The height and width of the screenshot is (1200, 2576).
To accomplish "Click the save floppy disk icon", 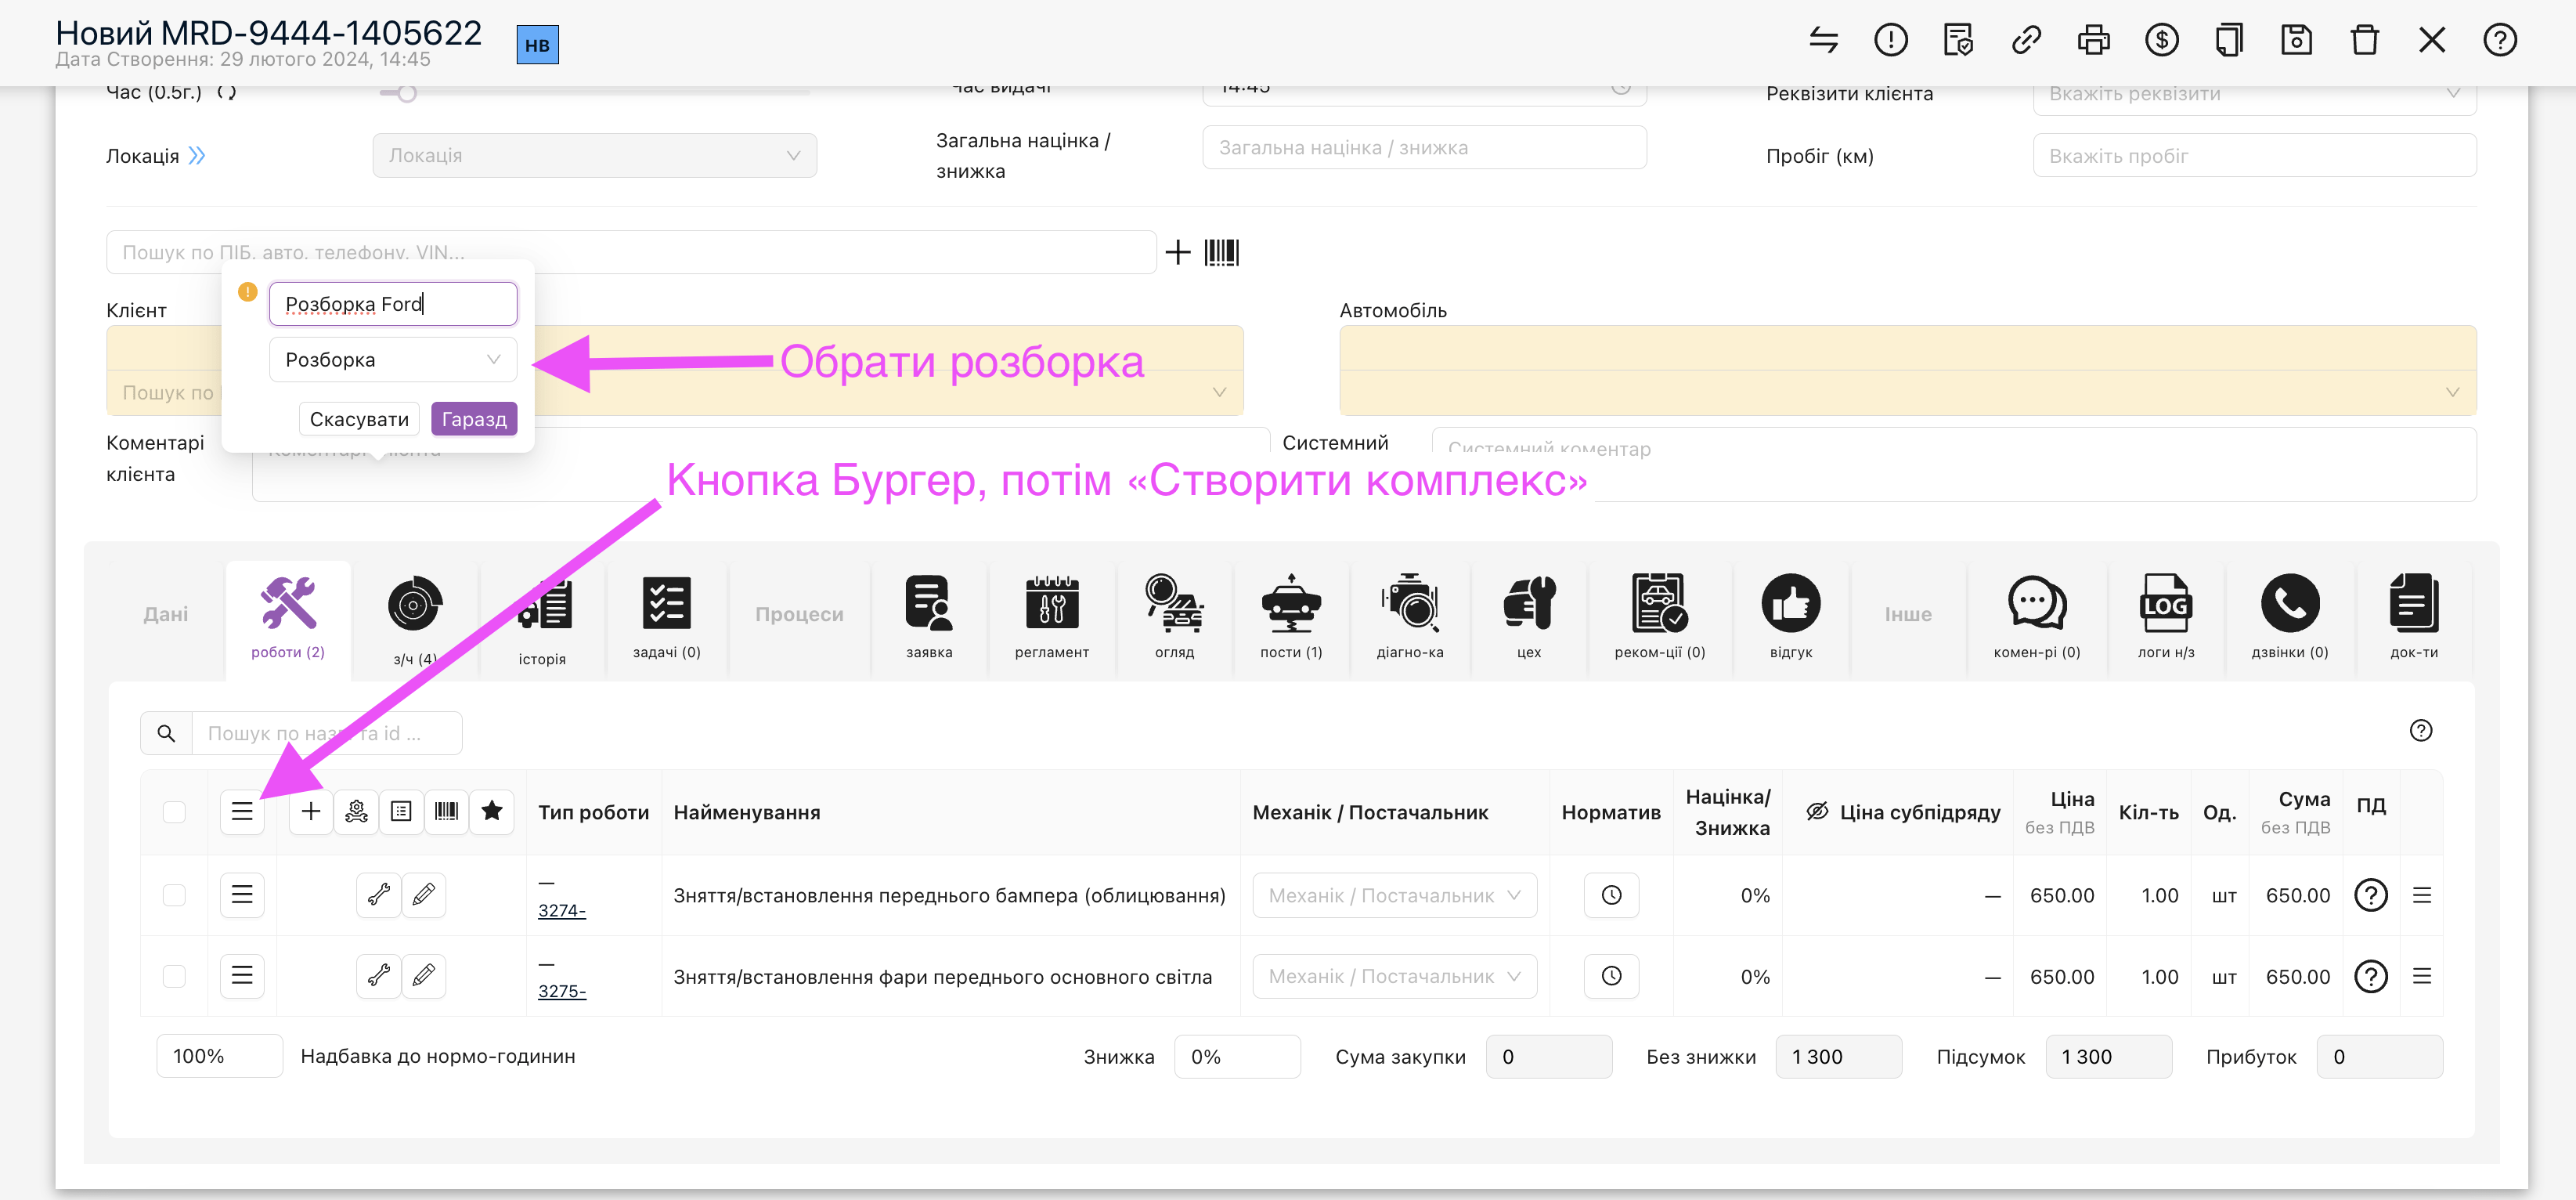I will coord(2296,40).
